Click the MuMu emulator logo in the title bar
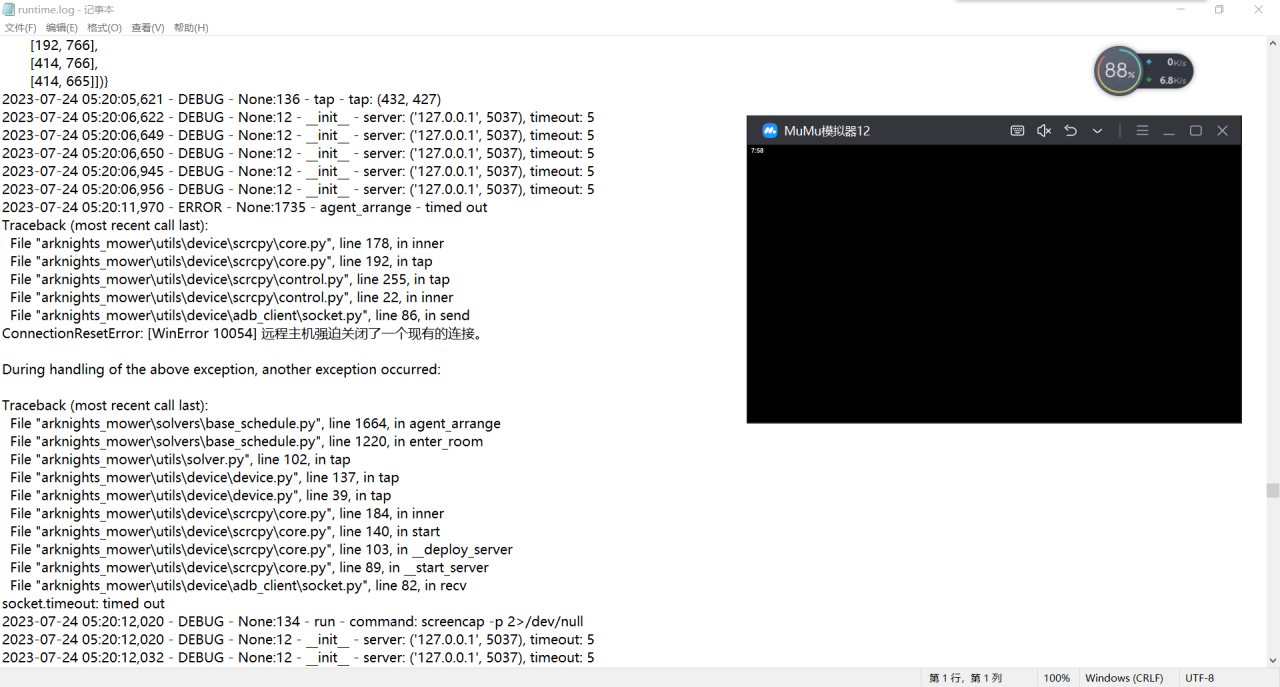The image size is (1280, 687). tap(770, 130)
